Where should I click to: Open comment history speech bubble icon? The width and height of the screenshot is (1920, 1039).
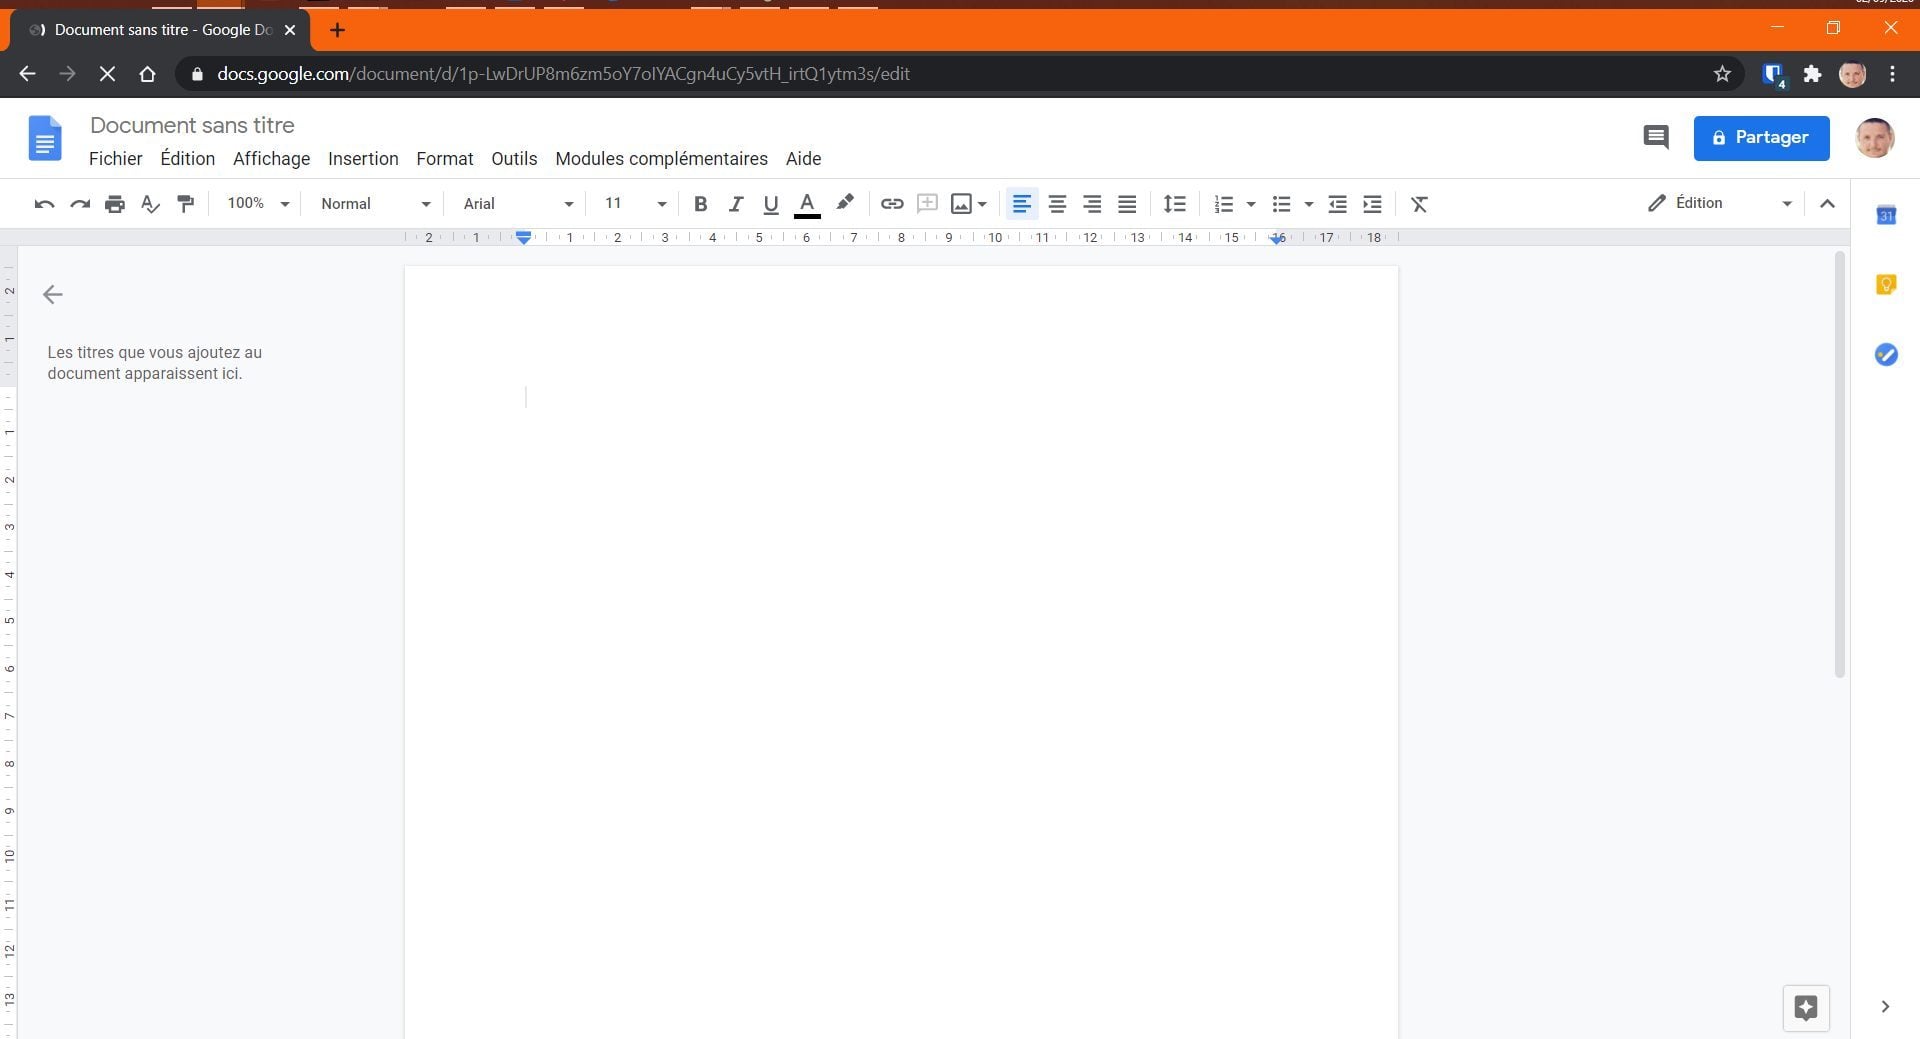point(1656,138)
